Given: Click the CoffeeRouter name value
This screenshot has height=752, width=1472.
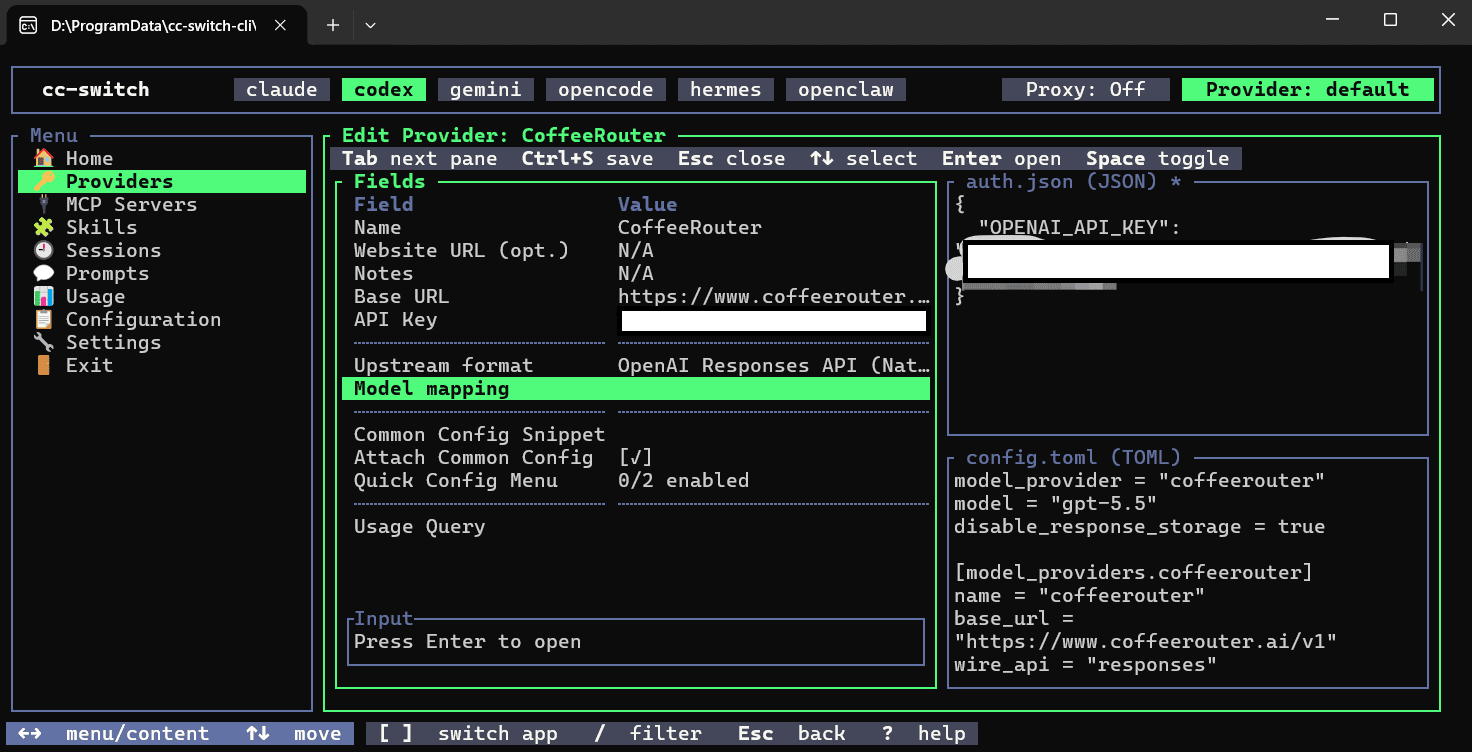Looking at the screenshot, I should click(x=690, y=227).
